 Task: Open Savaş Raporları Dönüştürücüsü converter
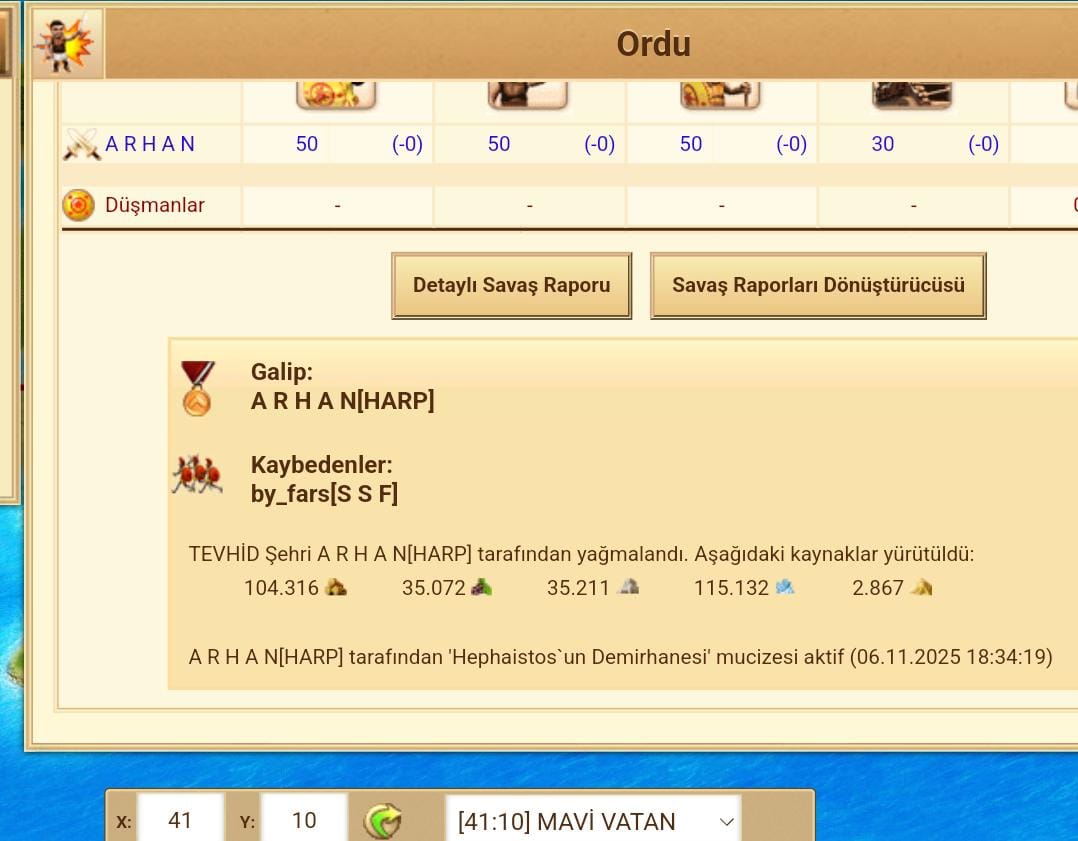818,285
